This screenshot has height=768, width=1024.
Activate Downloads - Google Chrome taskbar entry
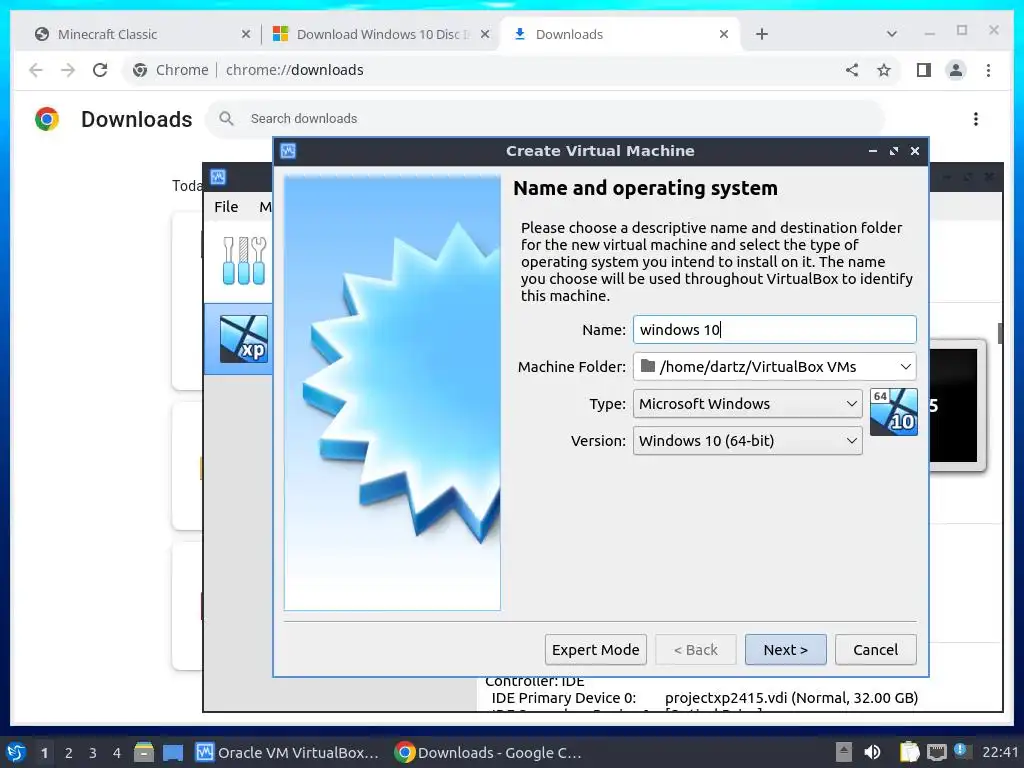[488, 752]
